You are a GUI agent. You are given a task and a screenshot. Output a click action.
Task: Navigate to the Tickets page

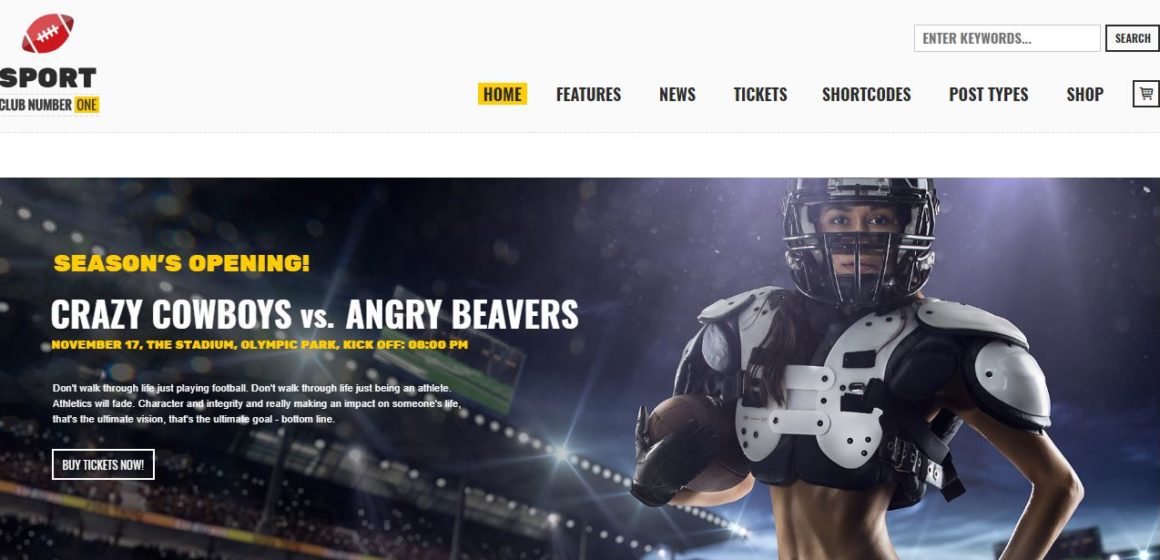pyautogui.click(x=761, y=95)
